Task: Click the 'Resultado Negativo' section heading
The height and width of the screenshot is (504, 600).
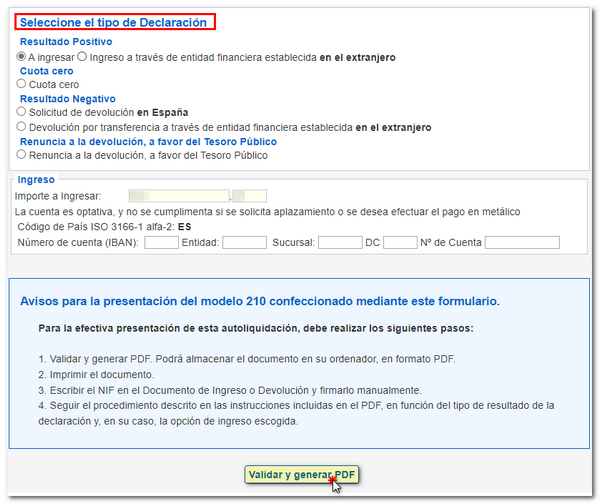Action: tap(68, 99)
